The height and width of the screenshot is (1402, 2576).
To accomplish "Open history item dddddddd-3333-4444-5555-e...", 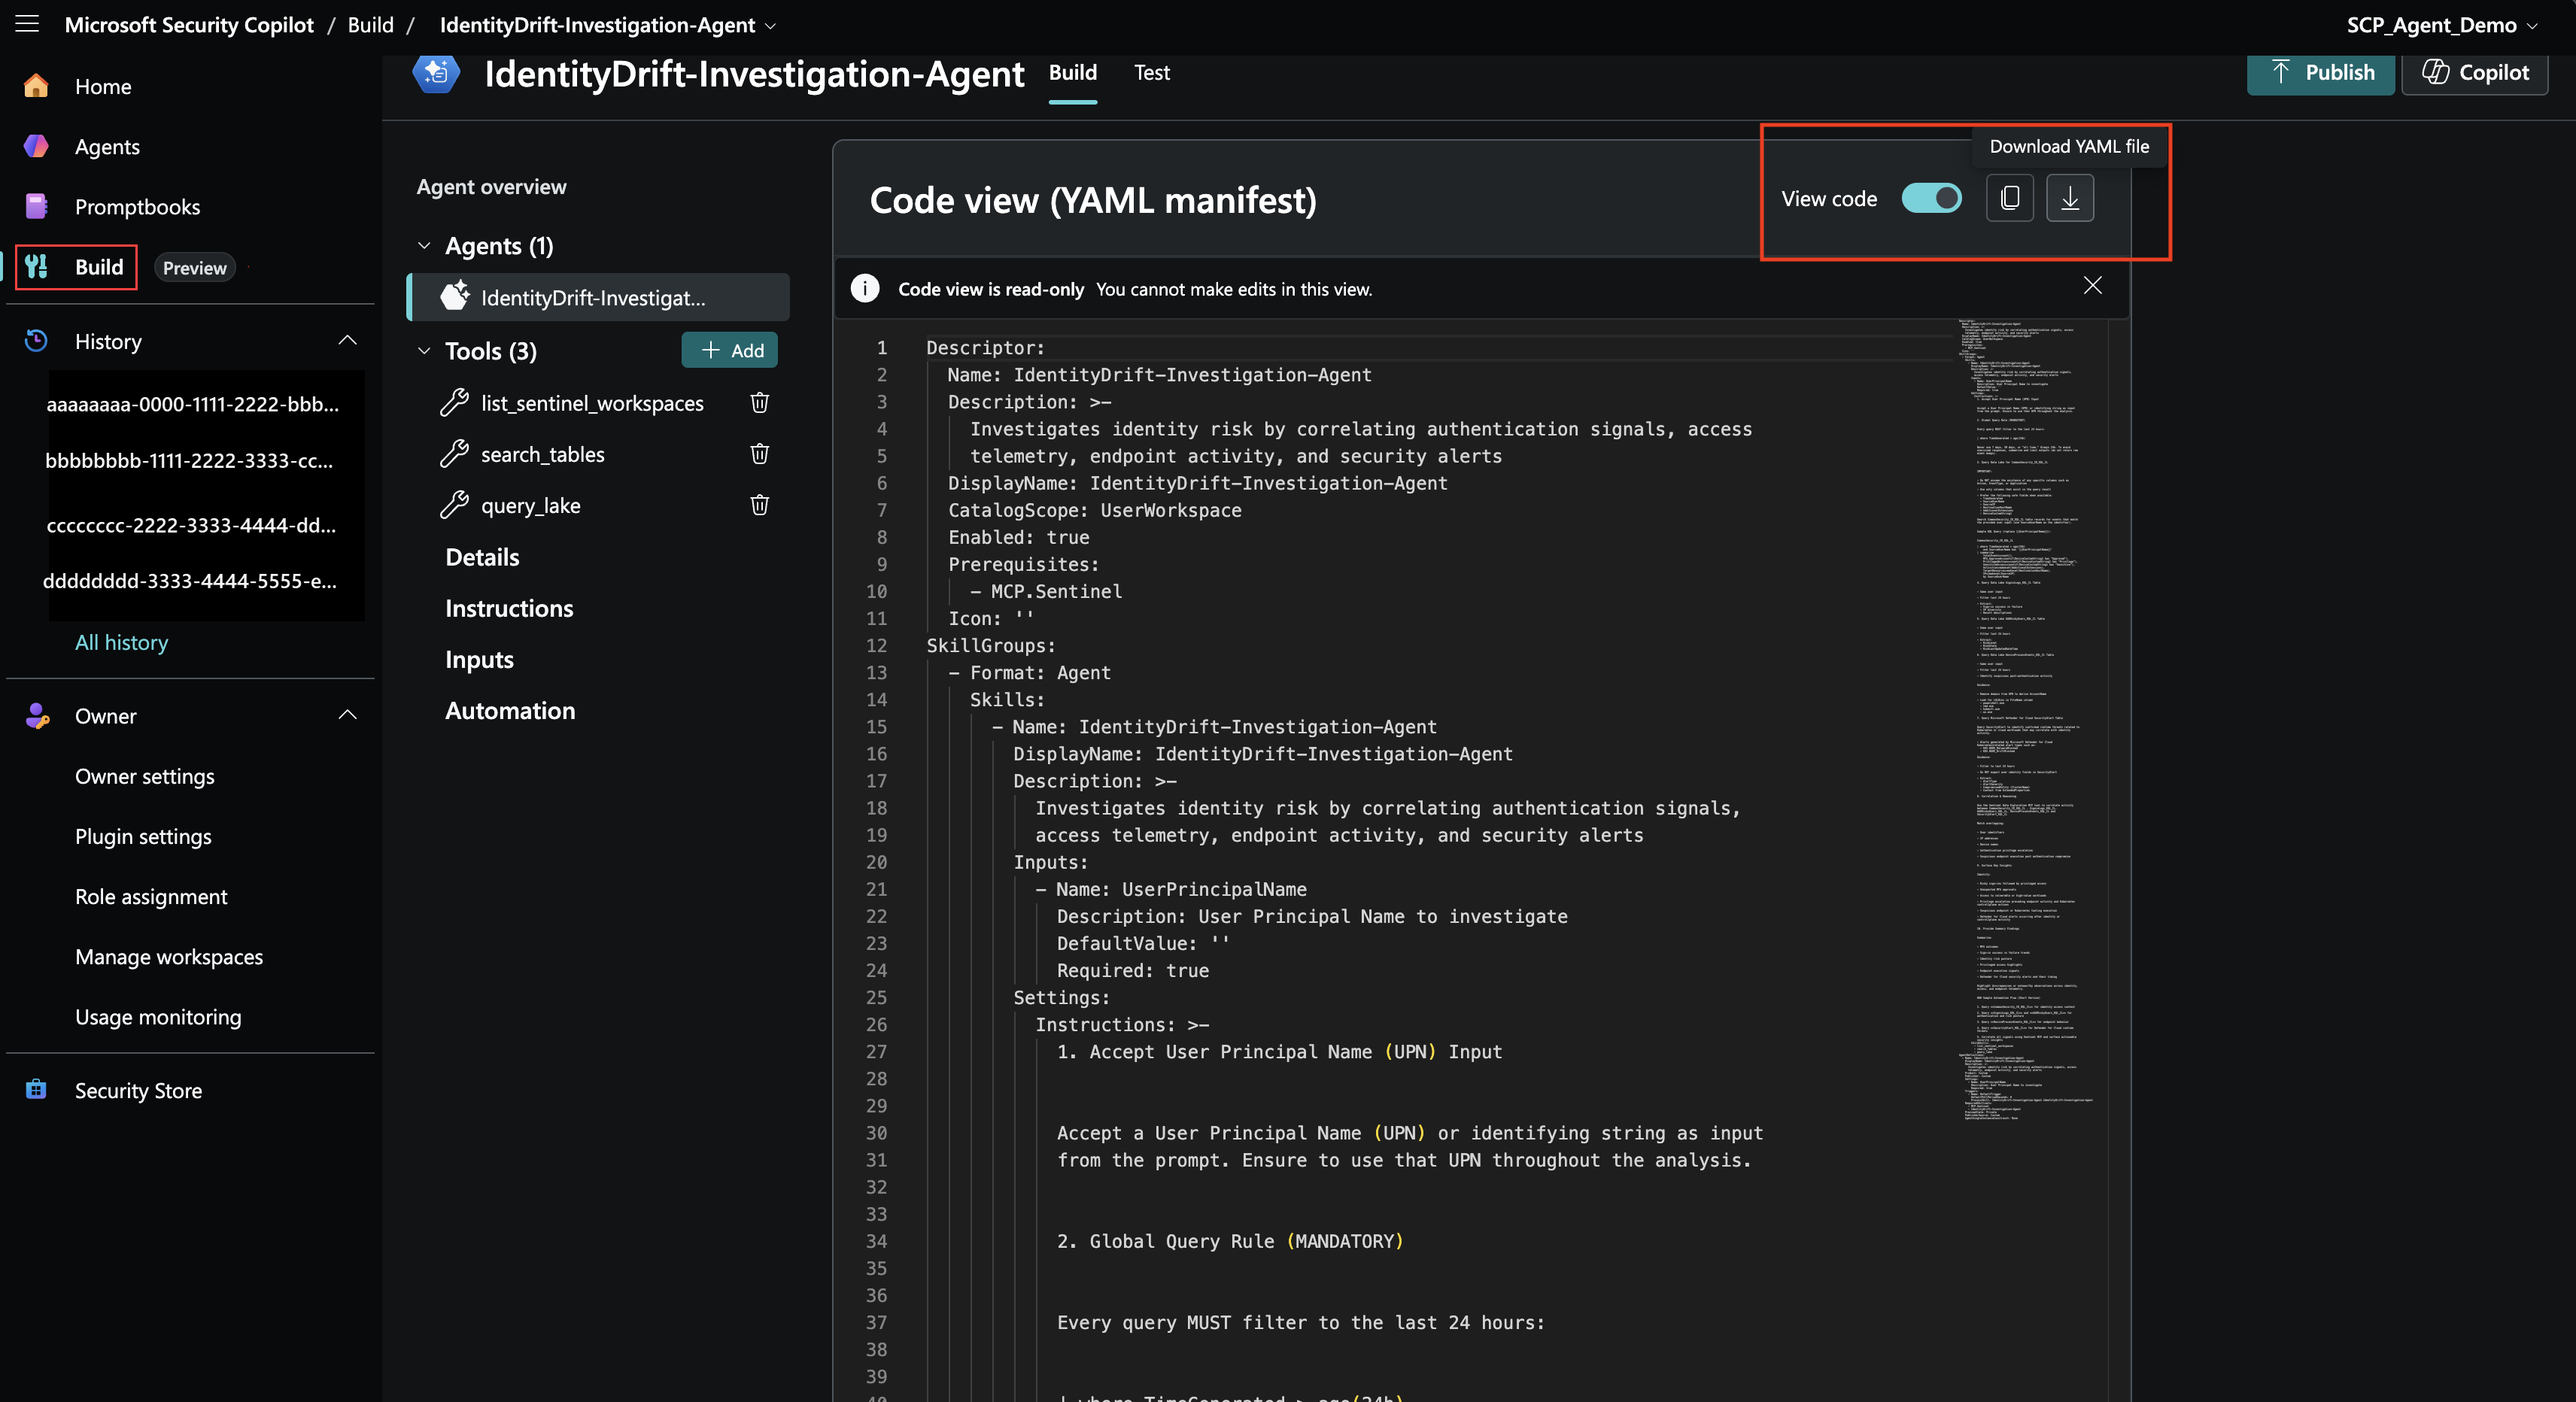I will [190, 581].
